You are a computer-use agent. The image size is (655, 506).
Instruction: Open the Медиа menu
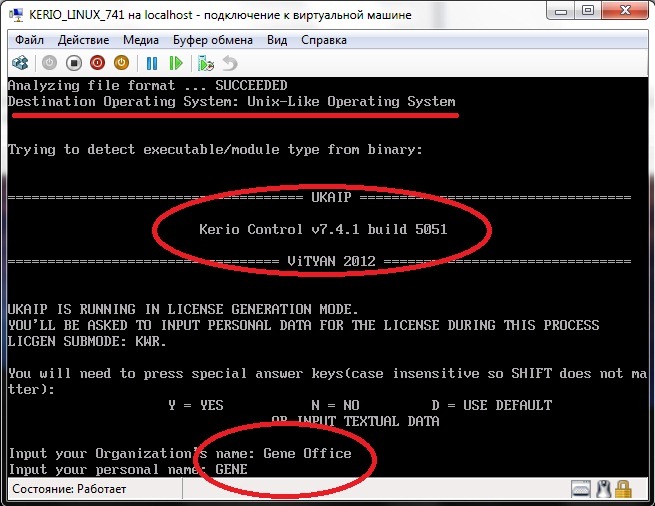(141, 40)
